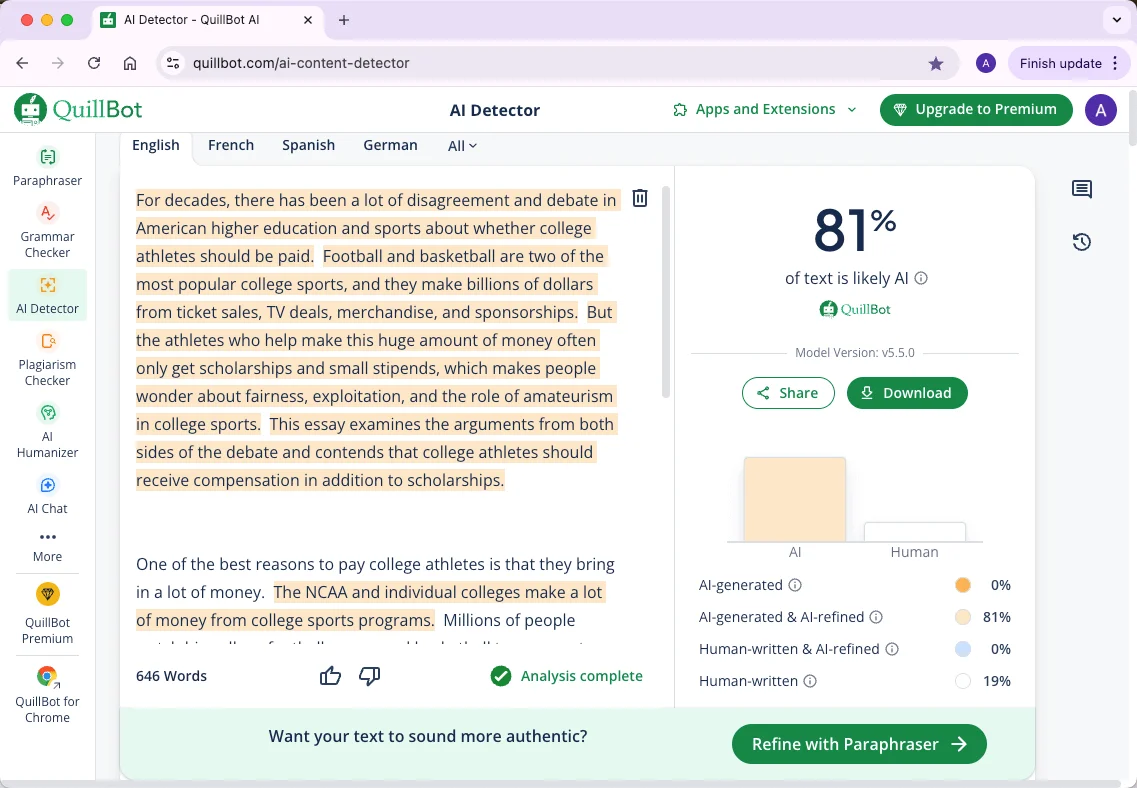Select the English language tab
This screenshot has height=788, width=1137.
click(x=156, y=145)
